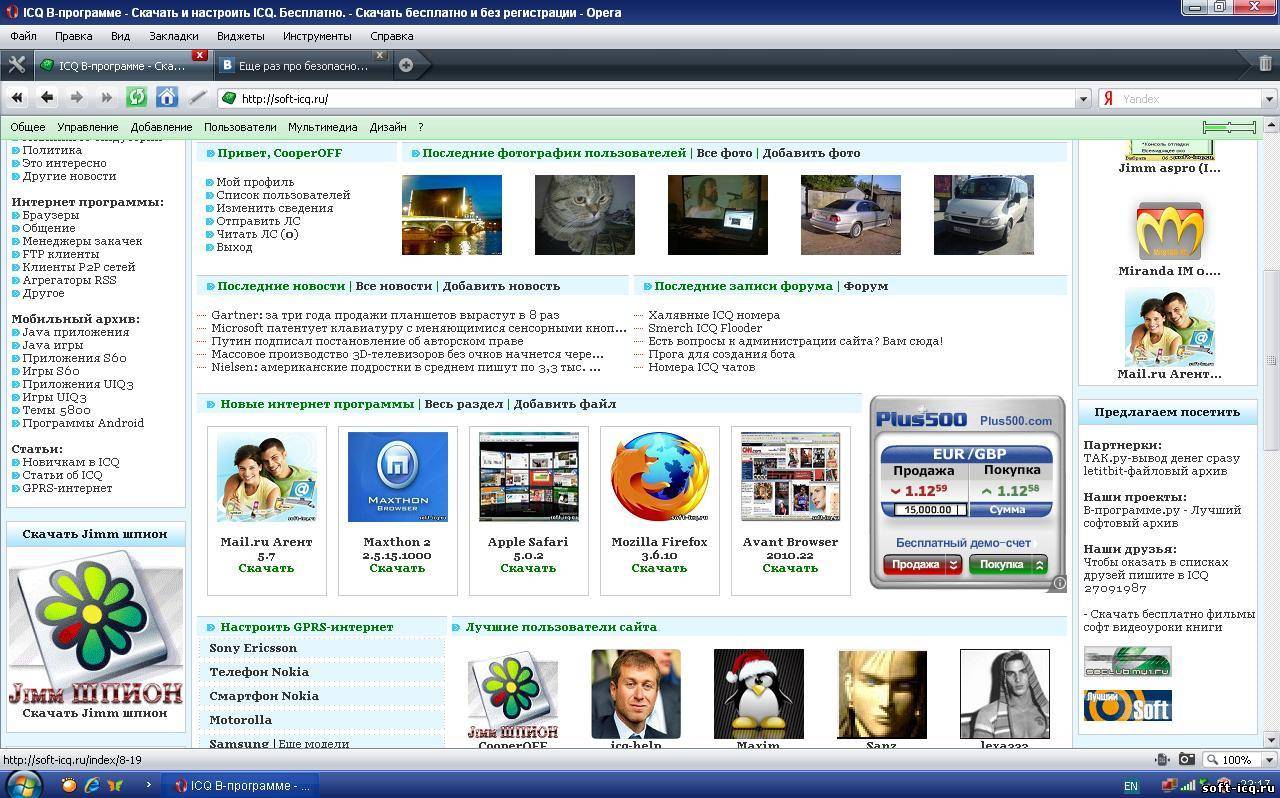Screen dimensions: 1280x798
Task: Open 'Программы Android' sidebar link
Action: [x=83, y=423]
